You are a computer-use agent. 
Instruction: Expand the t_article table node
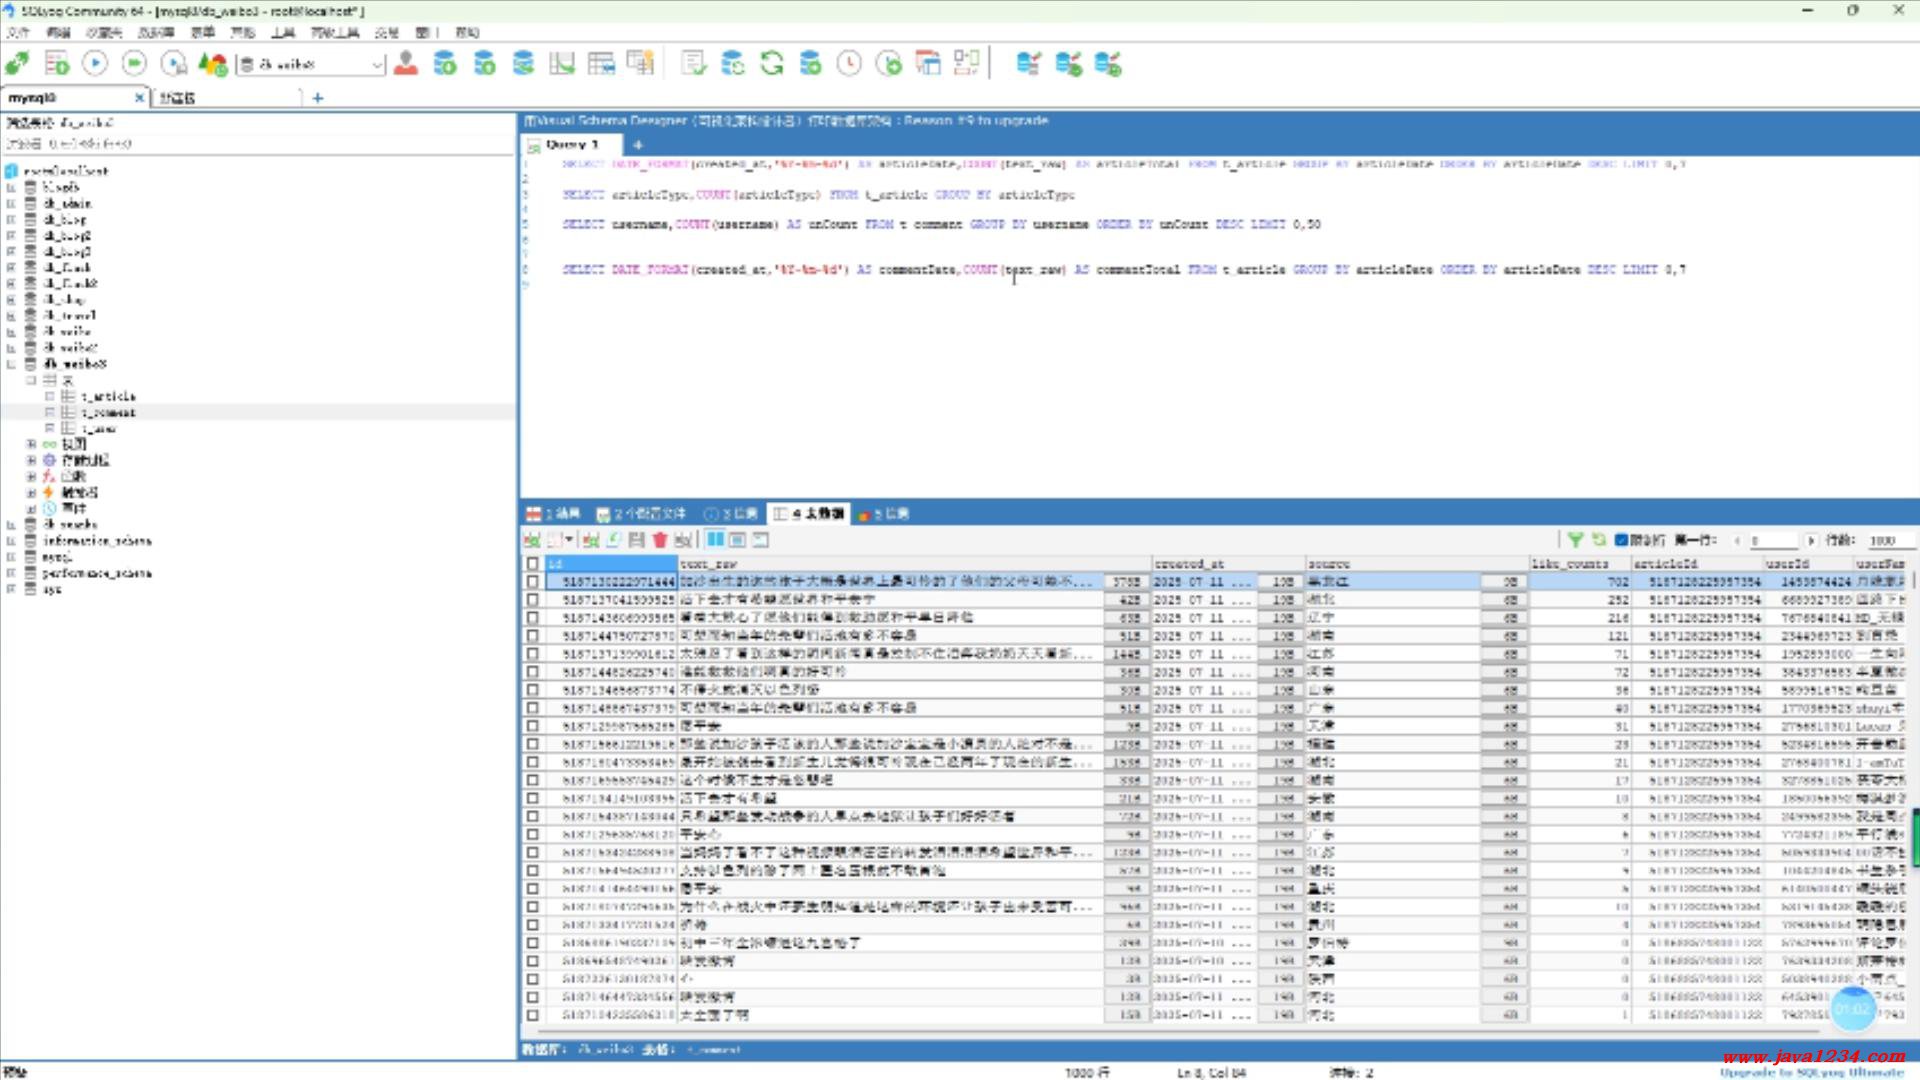point(50,397)
